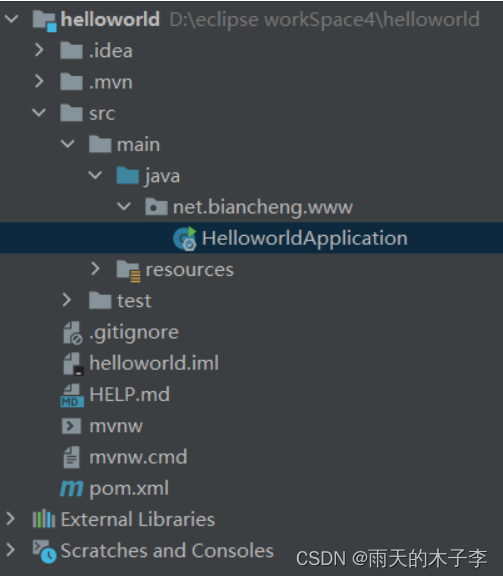Select the mvnw.cmd file entry
Screen dimensions: 503x578
138,457
